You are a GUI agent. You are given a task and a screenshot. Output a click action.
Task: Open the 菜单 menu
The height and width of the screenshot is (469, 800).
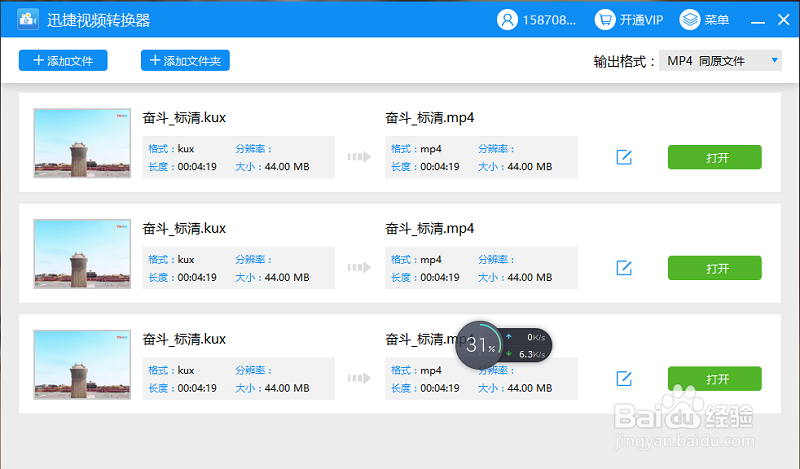[704, 20]
